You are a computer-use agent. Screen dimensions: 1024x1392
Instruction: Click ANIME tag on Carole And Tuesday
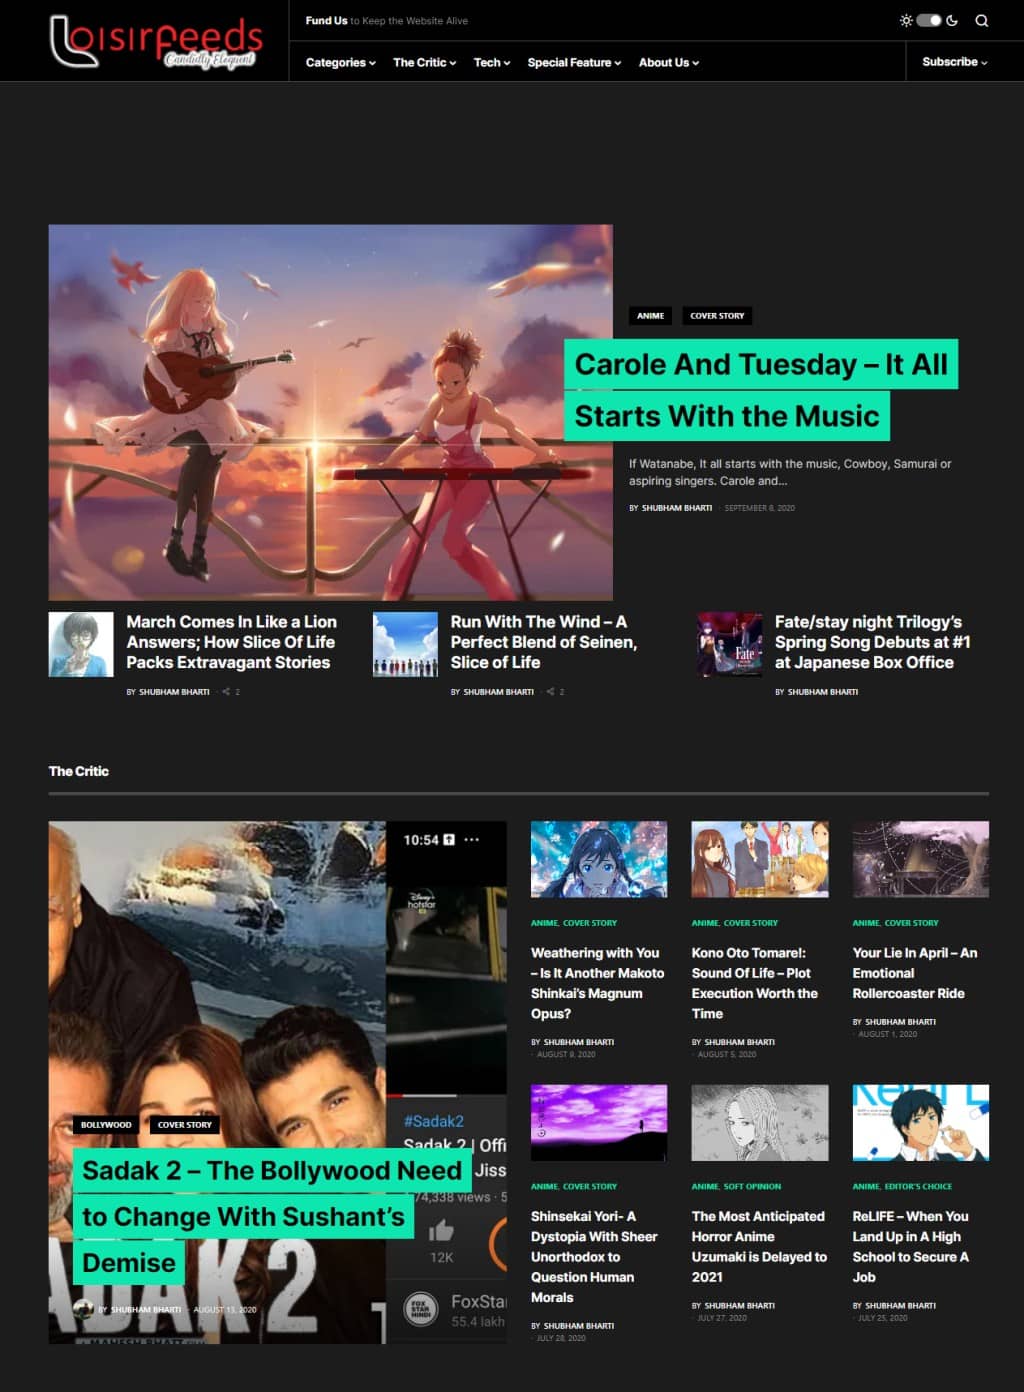coord(650,316)
